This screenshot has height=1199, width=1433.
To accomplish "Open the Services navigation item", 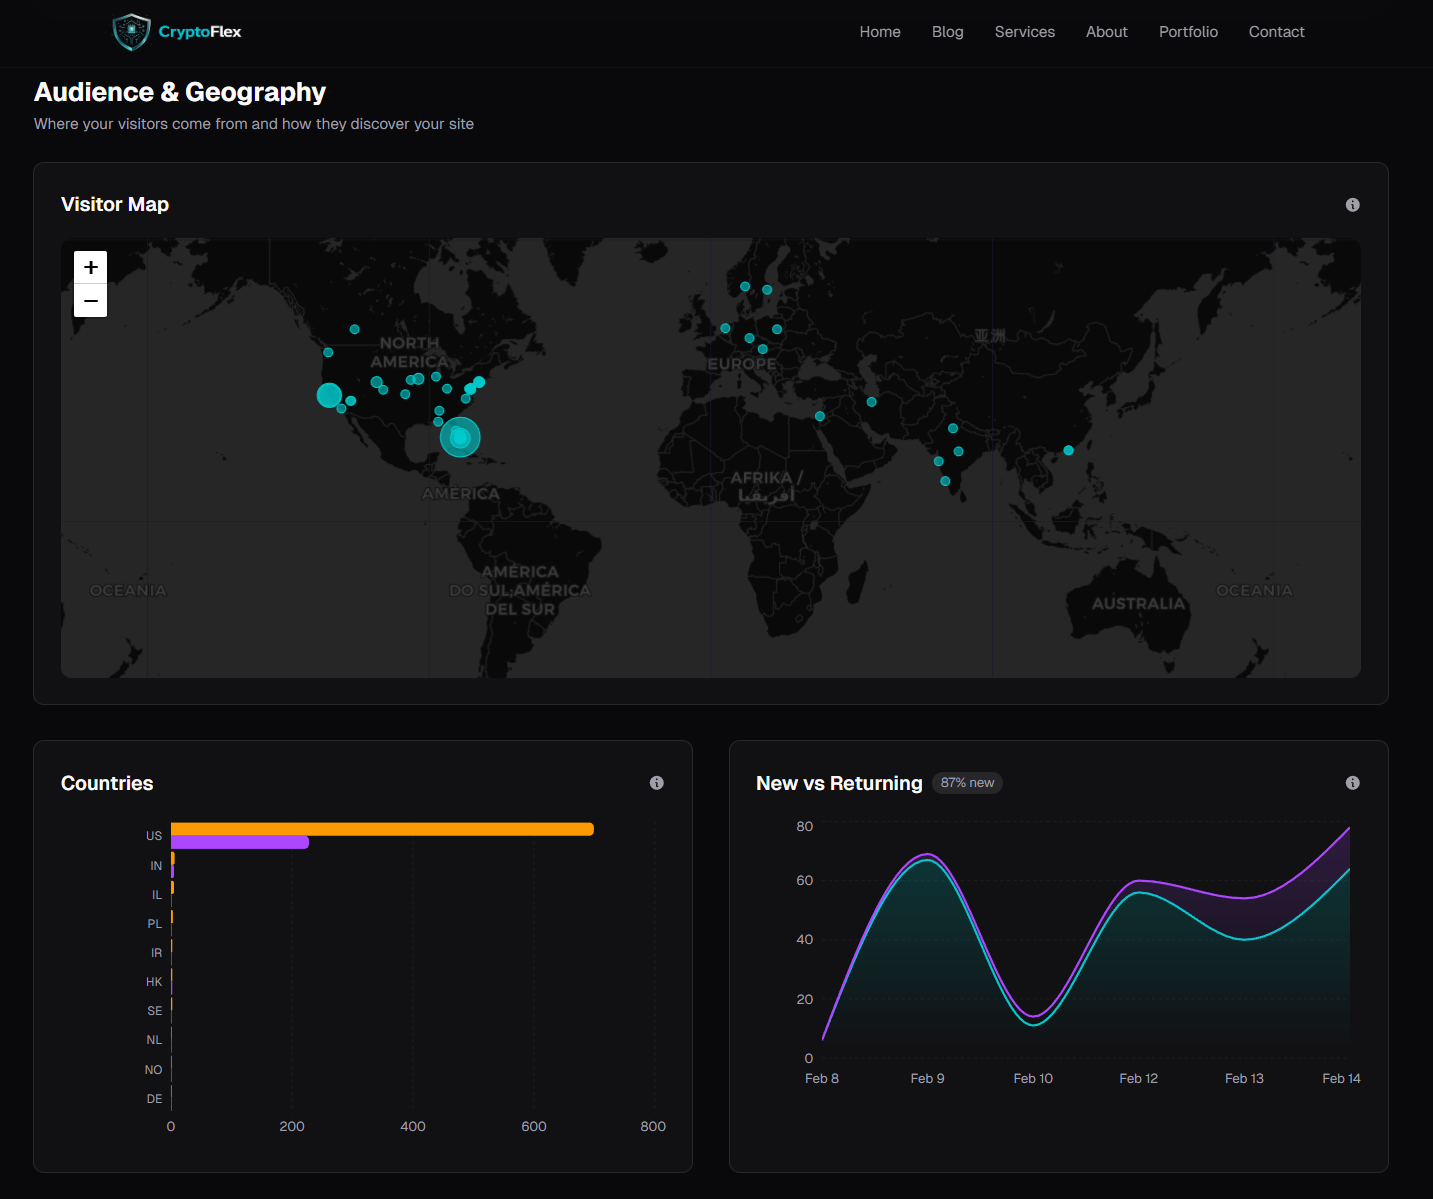I will (x=1024, y=32).
